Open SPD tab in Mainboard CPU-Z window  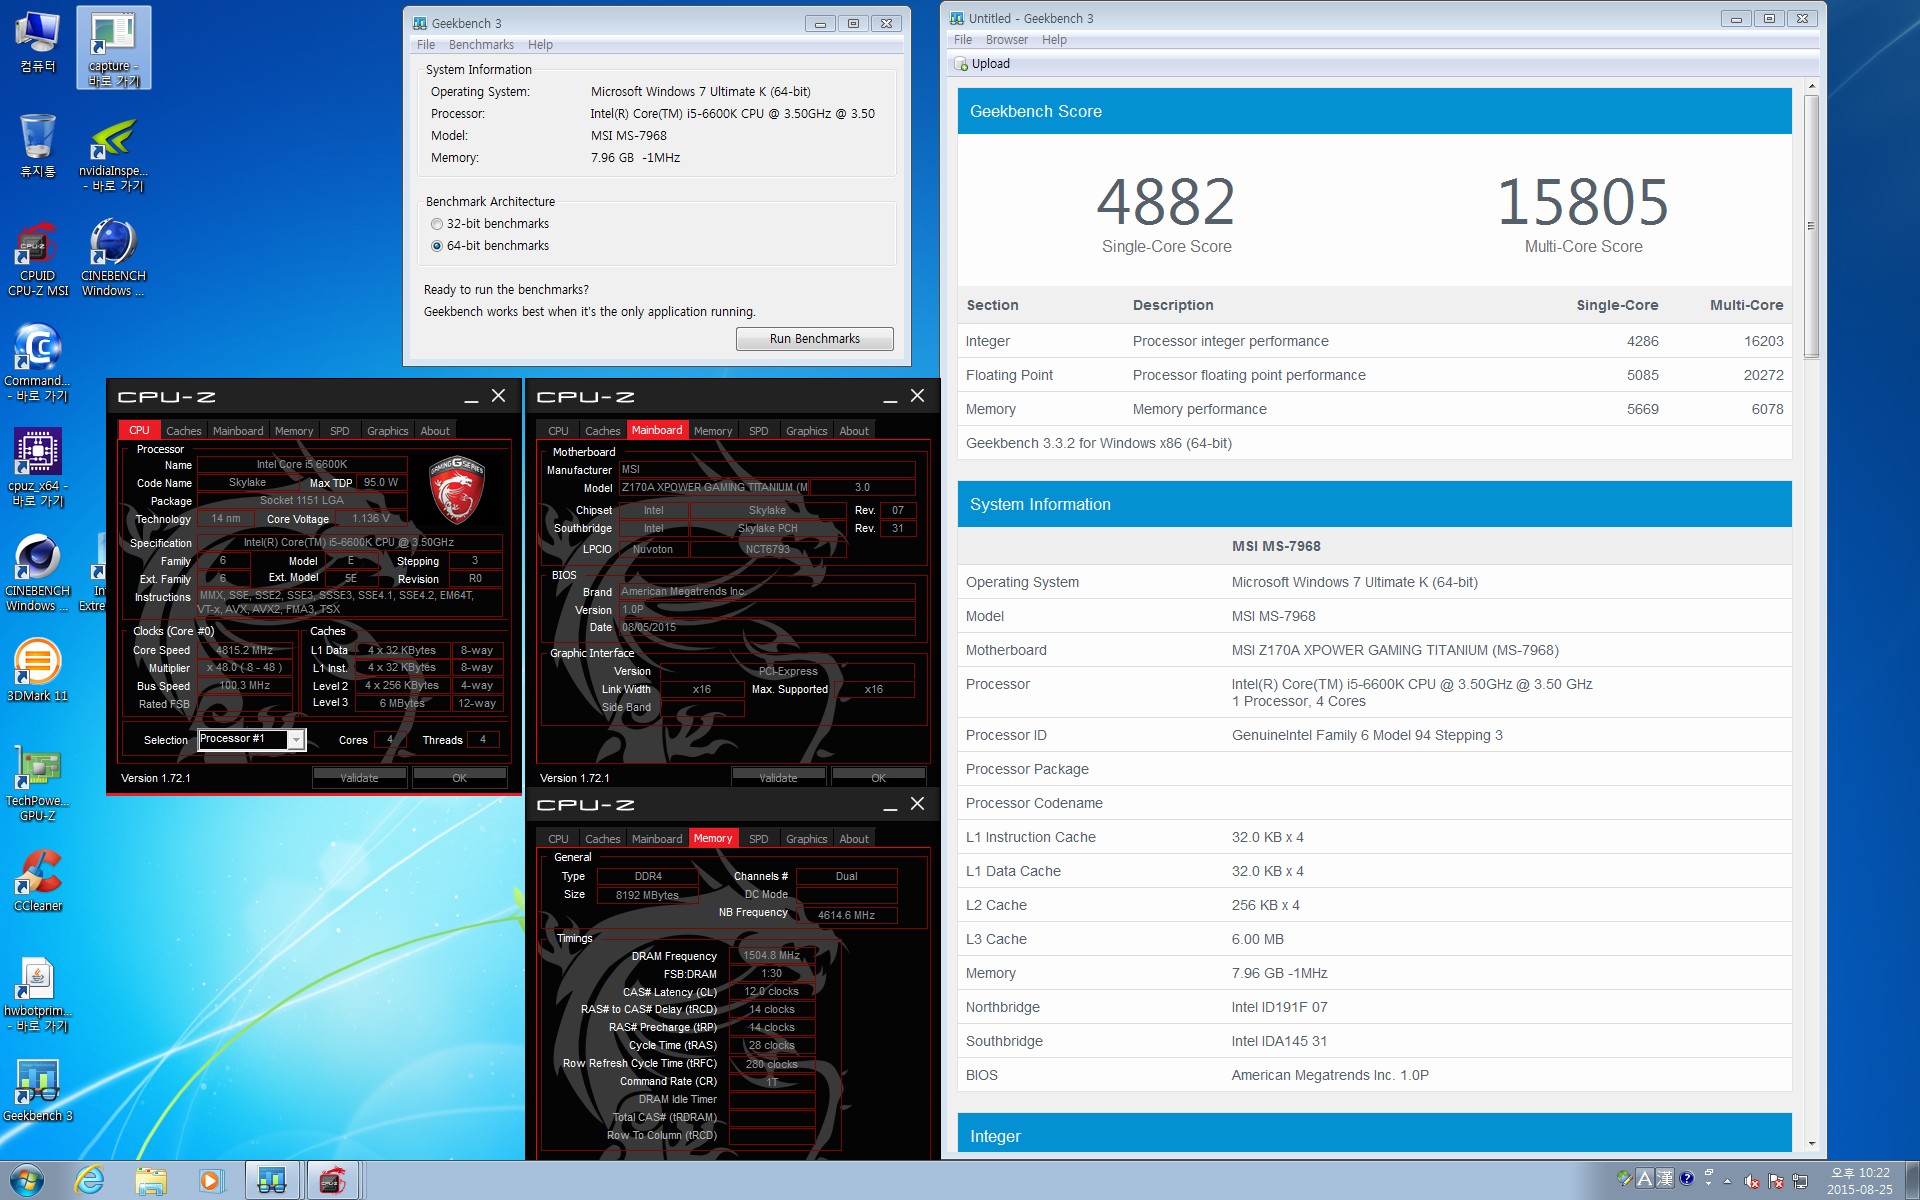(759, 431)
